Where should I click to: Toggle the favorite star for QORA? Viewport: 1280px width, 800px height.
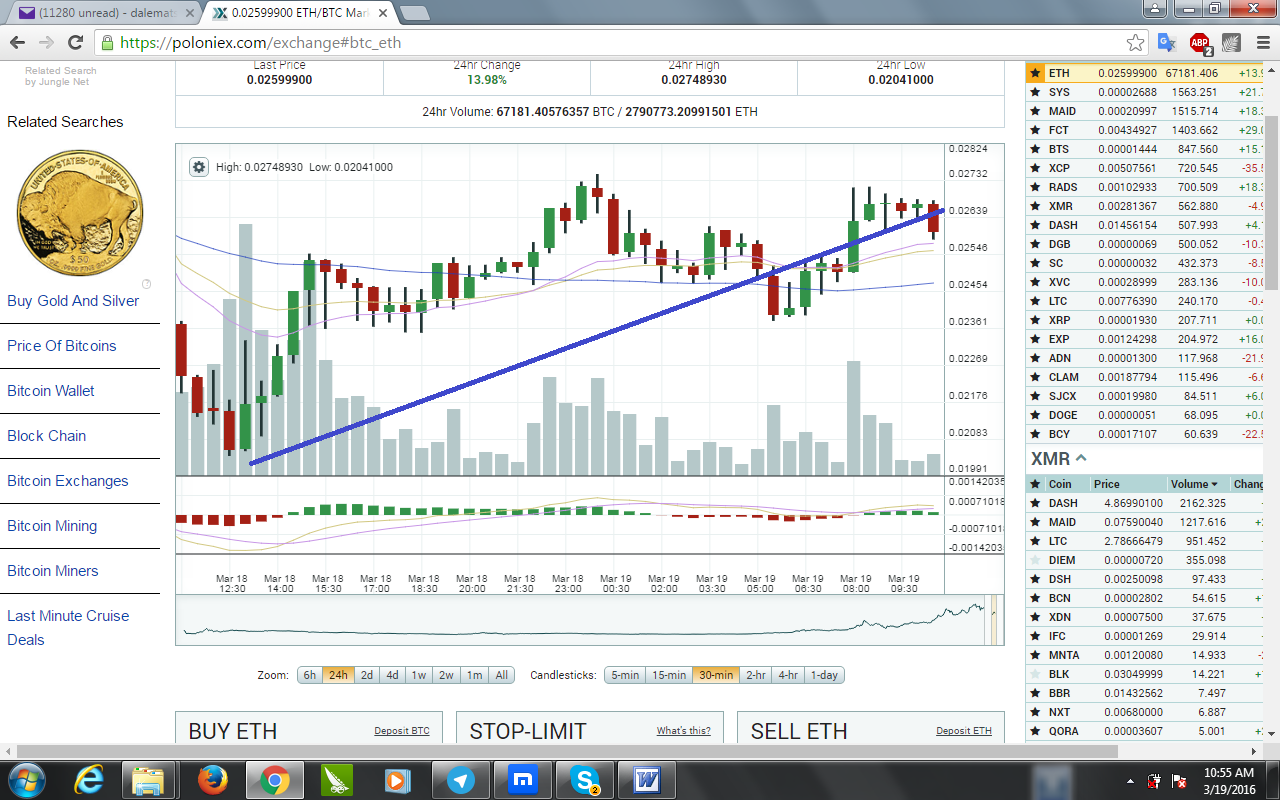pyautogui.click(x=1036, y=731)
